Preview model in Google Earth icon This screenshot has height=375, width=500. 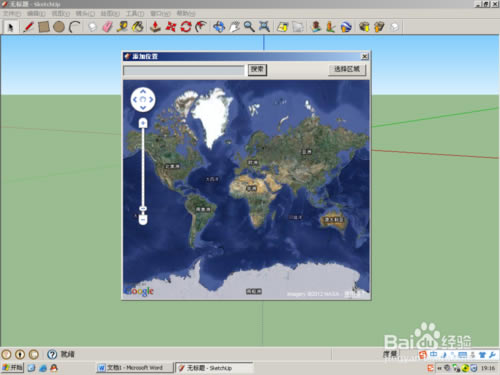coord(346,27)
